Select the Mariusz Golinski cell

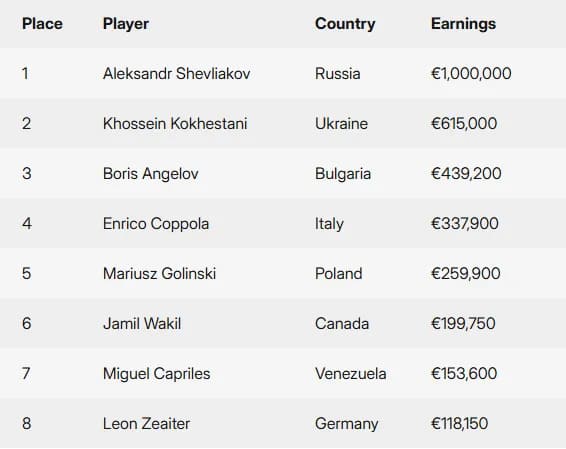pyautogui.click(x=159, y=273)
